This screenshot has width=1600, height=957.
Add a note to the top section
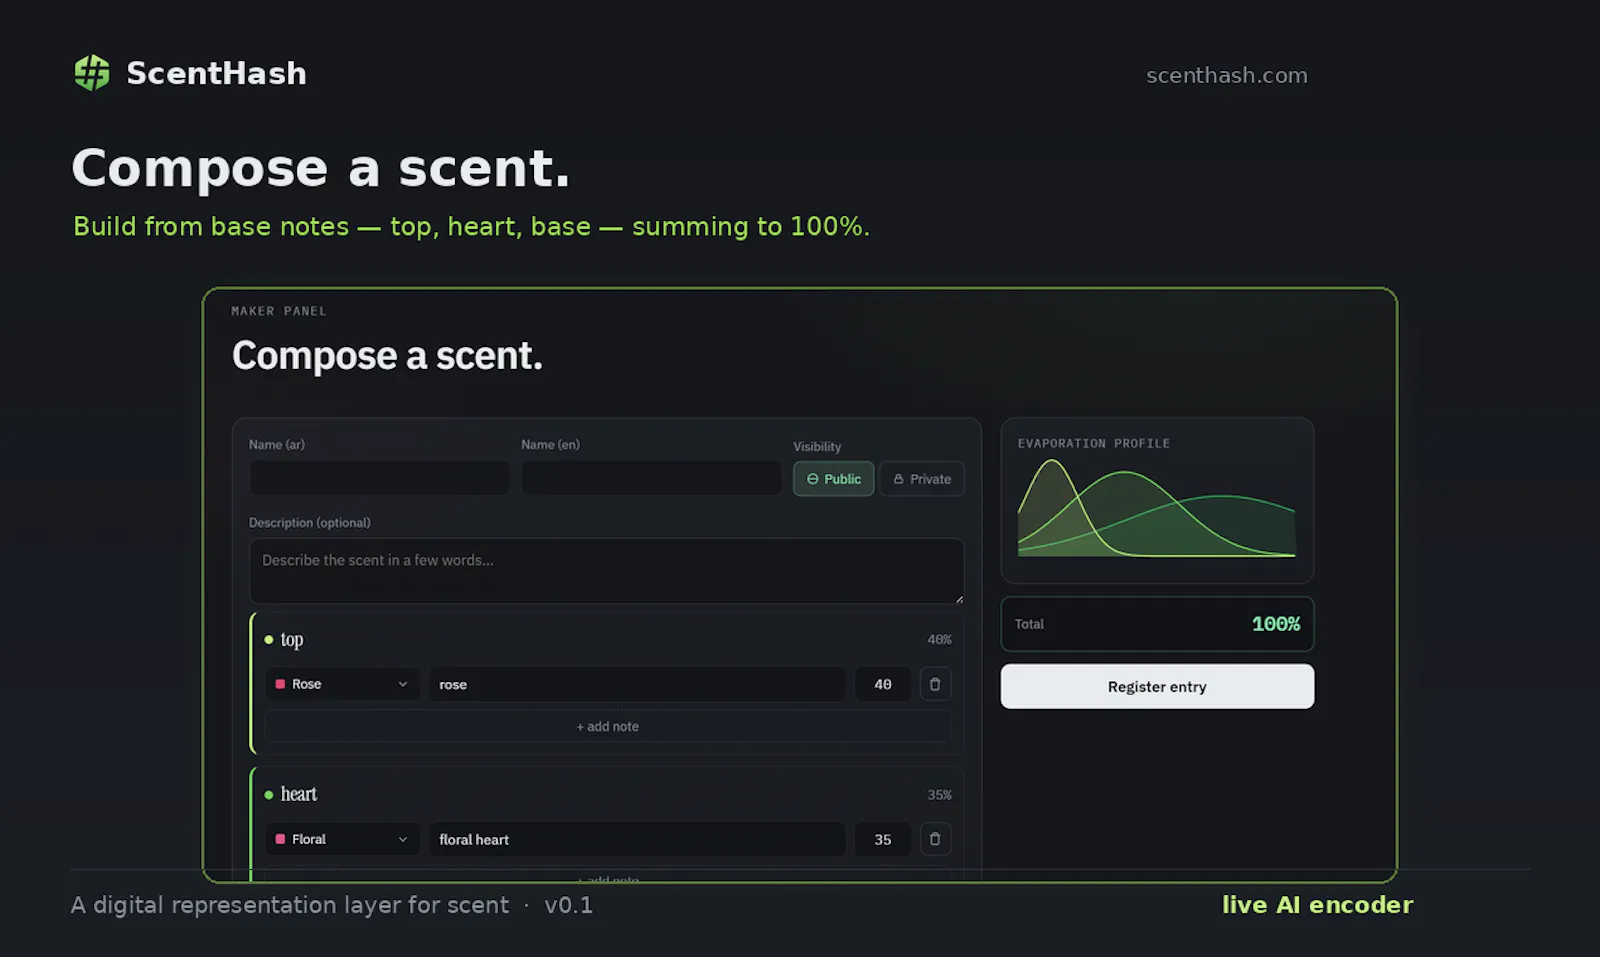[x=607, y=726]
